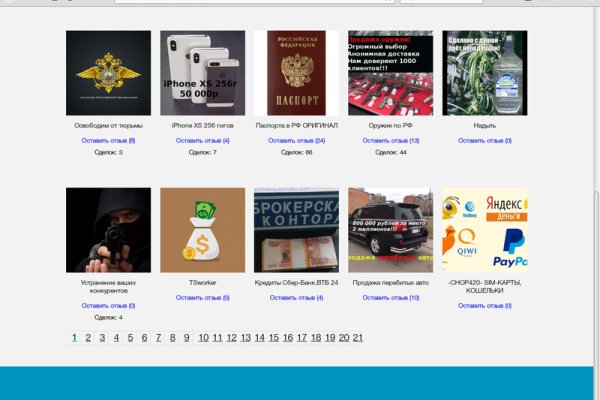
Task: Go to page 17 in pagination
Action: 302,338
